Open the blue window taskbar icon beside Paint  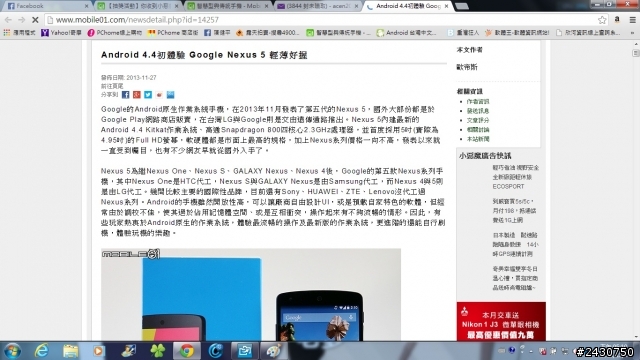[x=244, y=351]
